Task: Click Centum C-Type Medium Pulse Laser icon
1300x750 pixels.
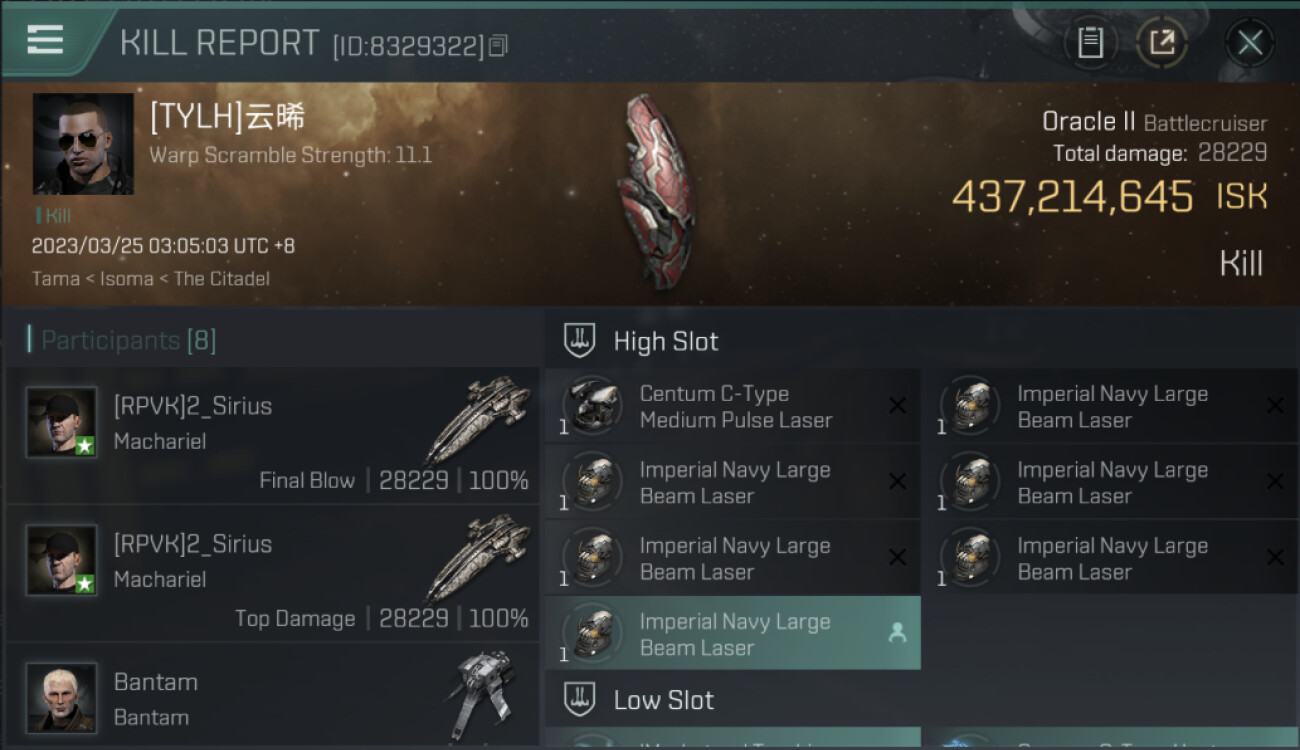Action: coord(592,406)
